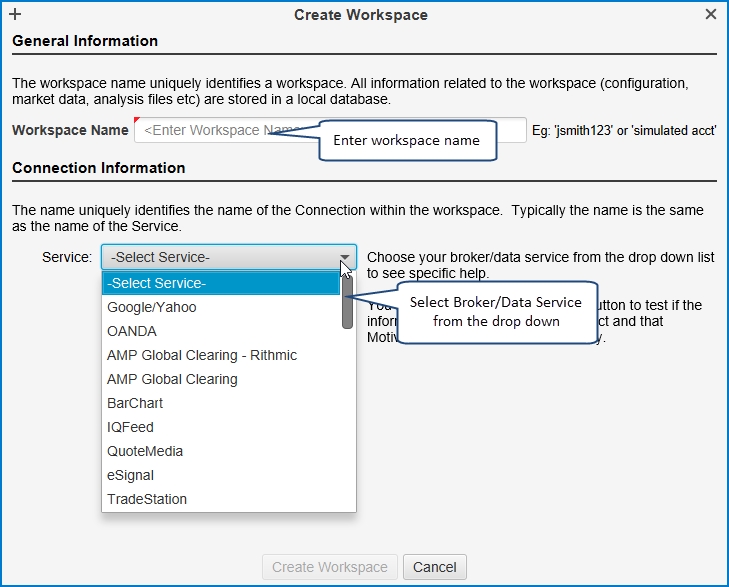Image resolution: width=729 pixels, height=587 pixels.
Task: Pick IQFeed in the service list
Action: tap(130, 427)
